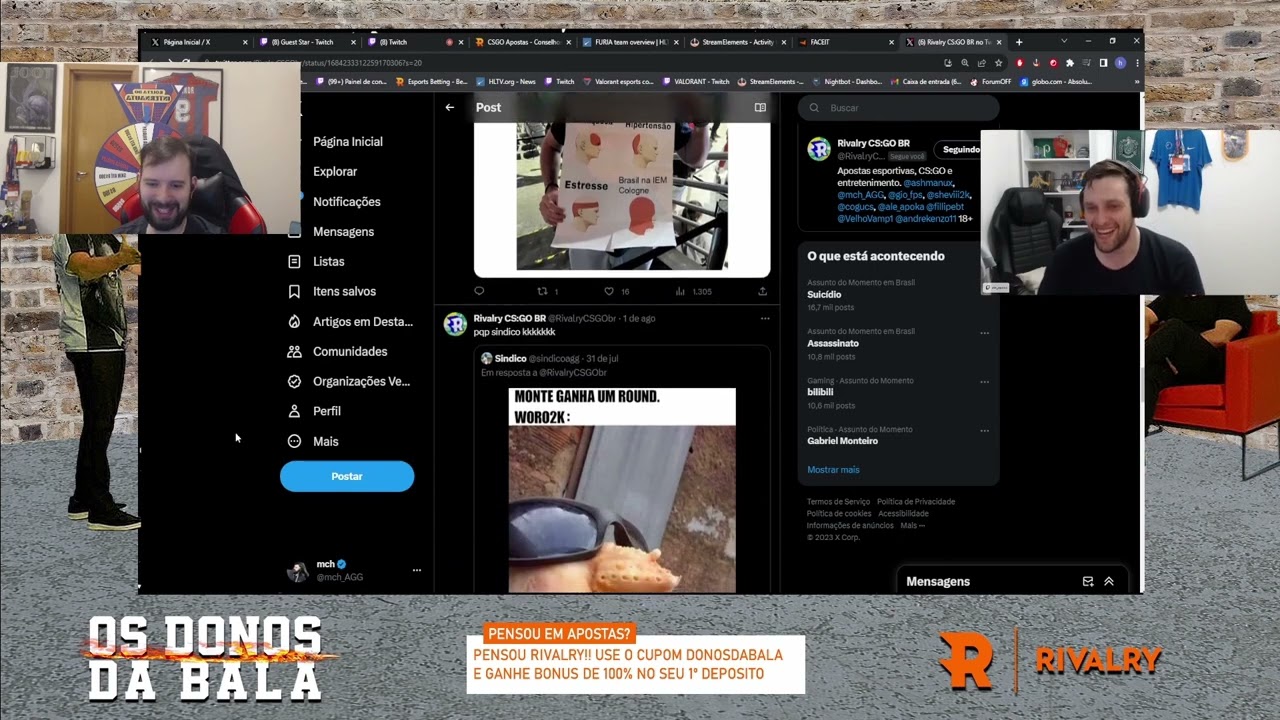Open Comunidades people icon
Image resolution: width=1280 pixels, height=720 pixels.
pyautogui.click(x=294, y=351)
